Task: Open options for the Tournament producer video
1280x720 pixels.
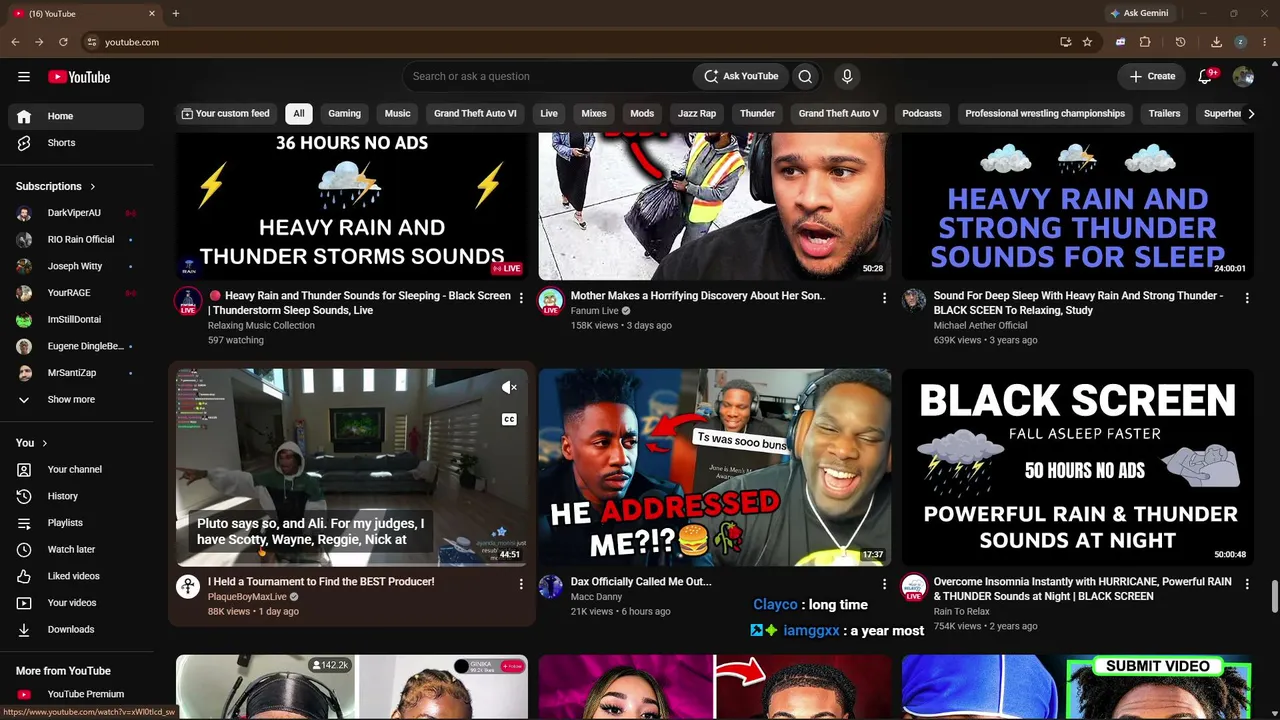Action: tap(521, 584)
